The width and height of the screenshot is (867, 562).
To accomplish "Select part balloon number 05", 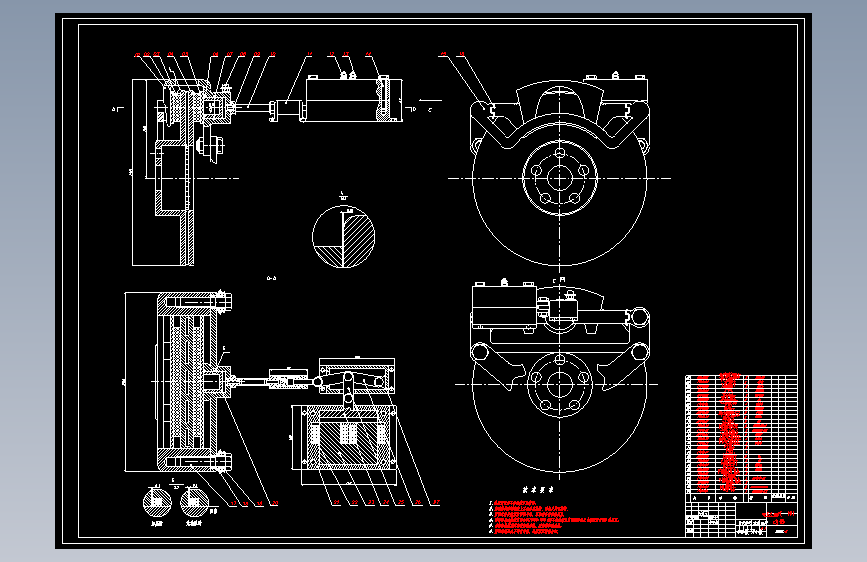I will 185,54.
